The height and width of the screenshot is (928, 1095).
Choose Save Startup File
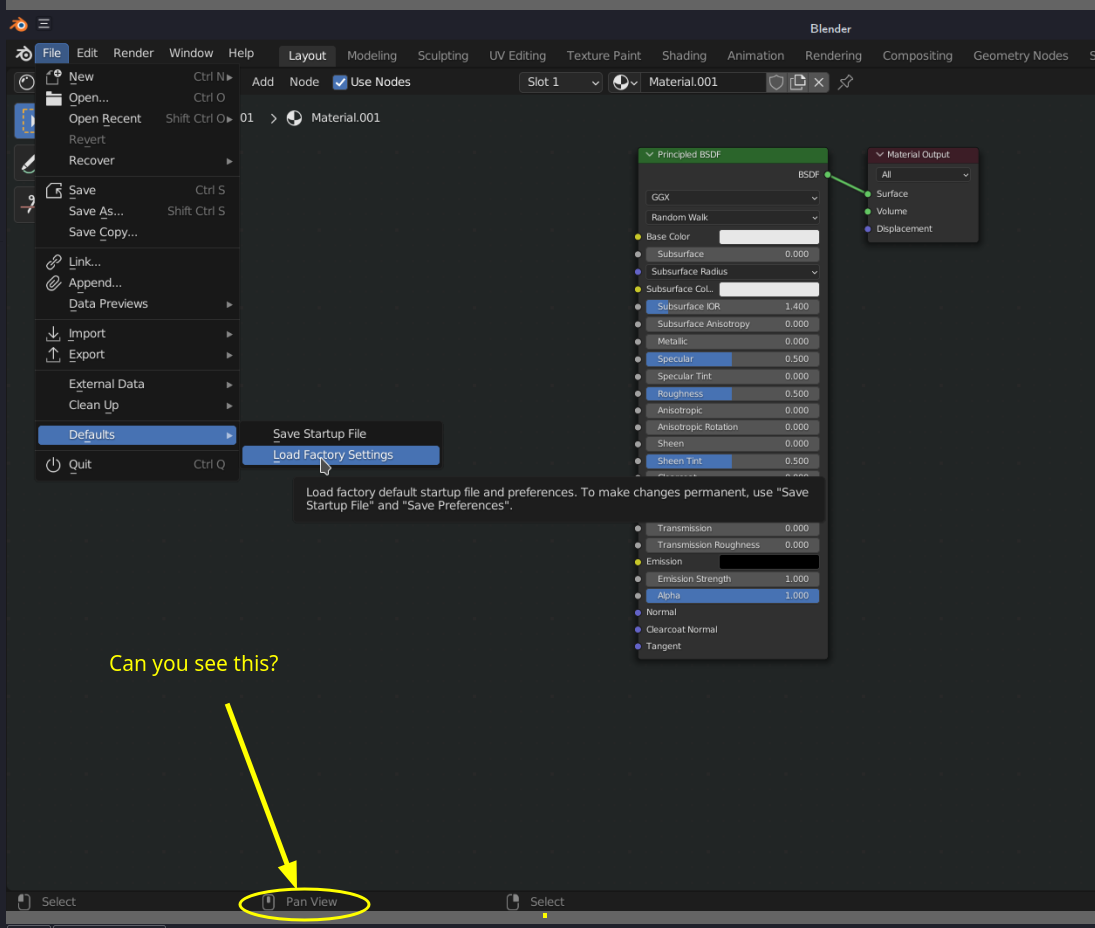tap(341, 434)
